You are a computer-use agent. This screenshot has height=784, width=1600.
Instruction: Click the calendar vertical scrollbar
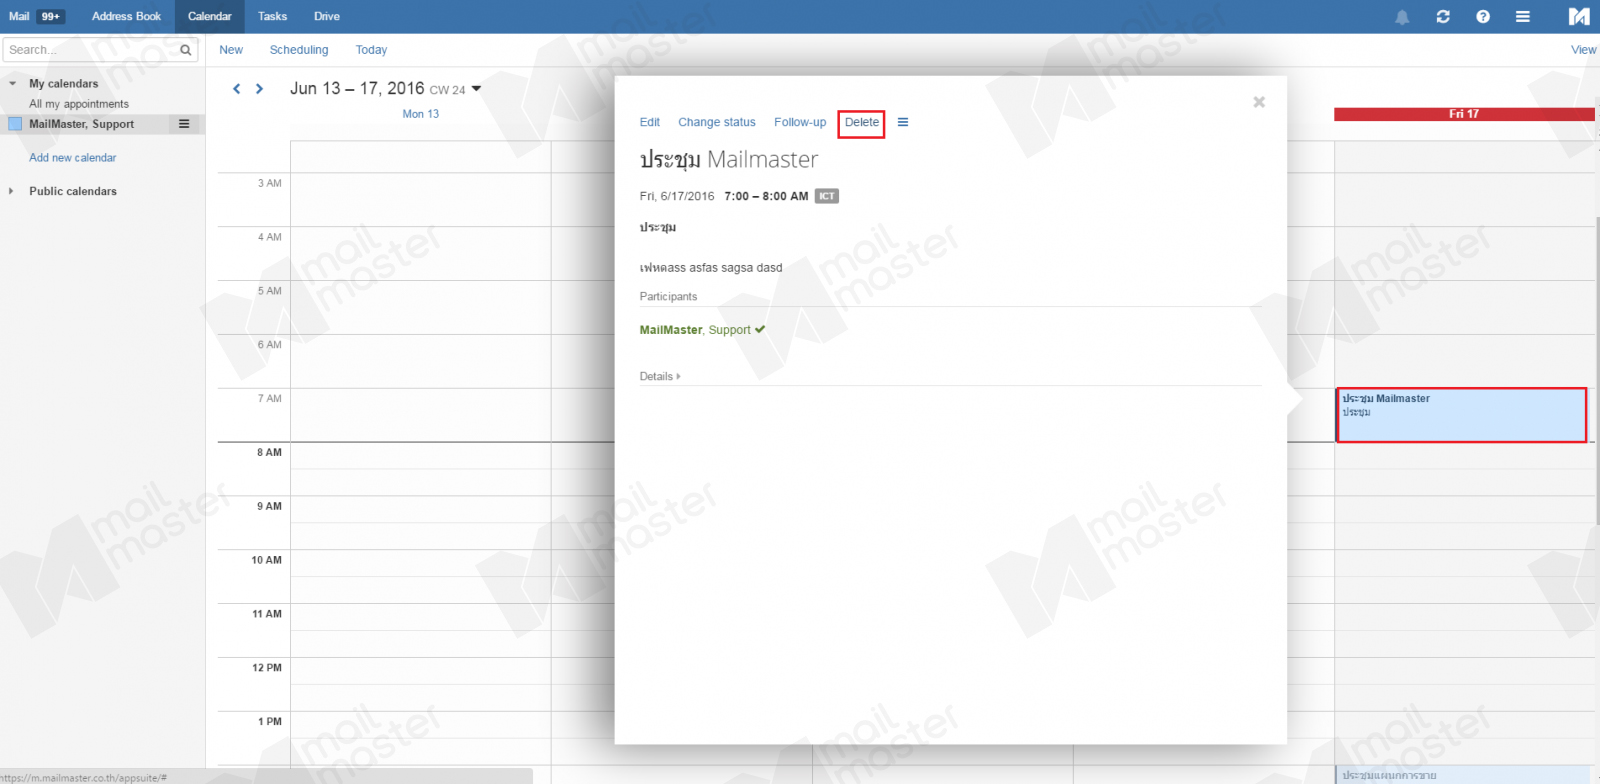tap(1596, 370)
